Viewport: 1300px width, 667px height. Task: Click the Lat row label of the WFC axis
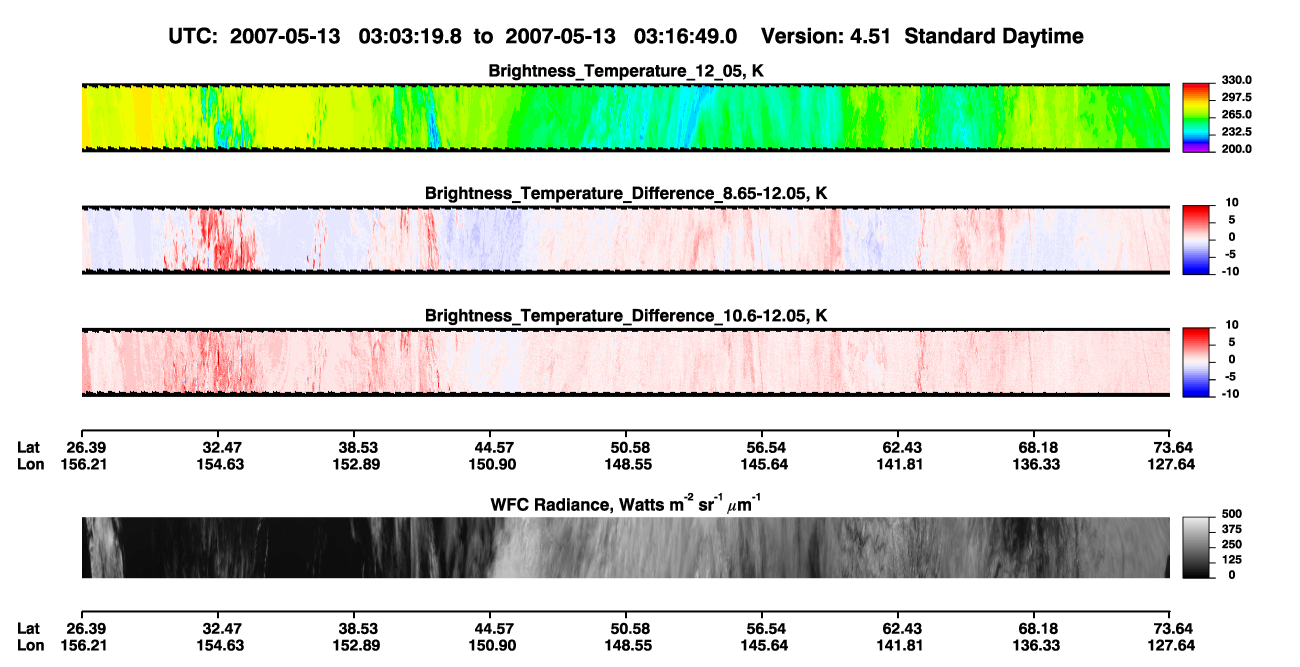pos(29,629)
